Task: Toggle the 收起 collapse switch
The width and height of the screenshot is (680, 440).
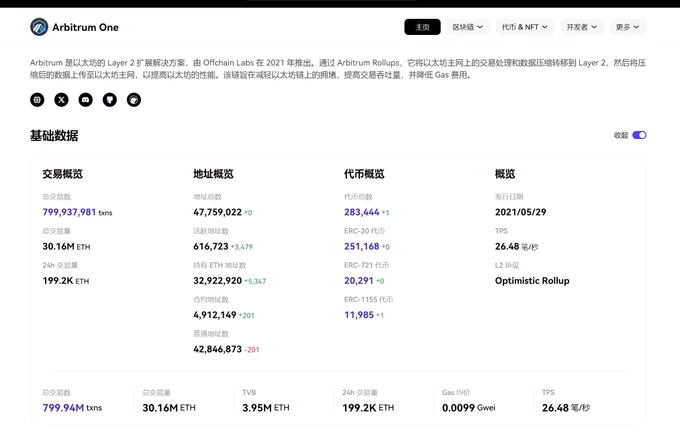Action: point(639,135)
